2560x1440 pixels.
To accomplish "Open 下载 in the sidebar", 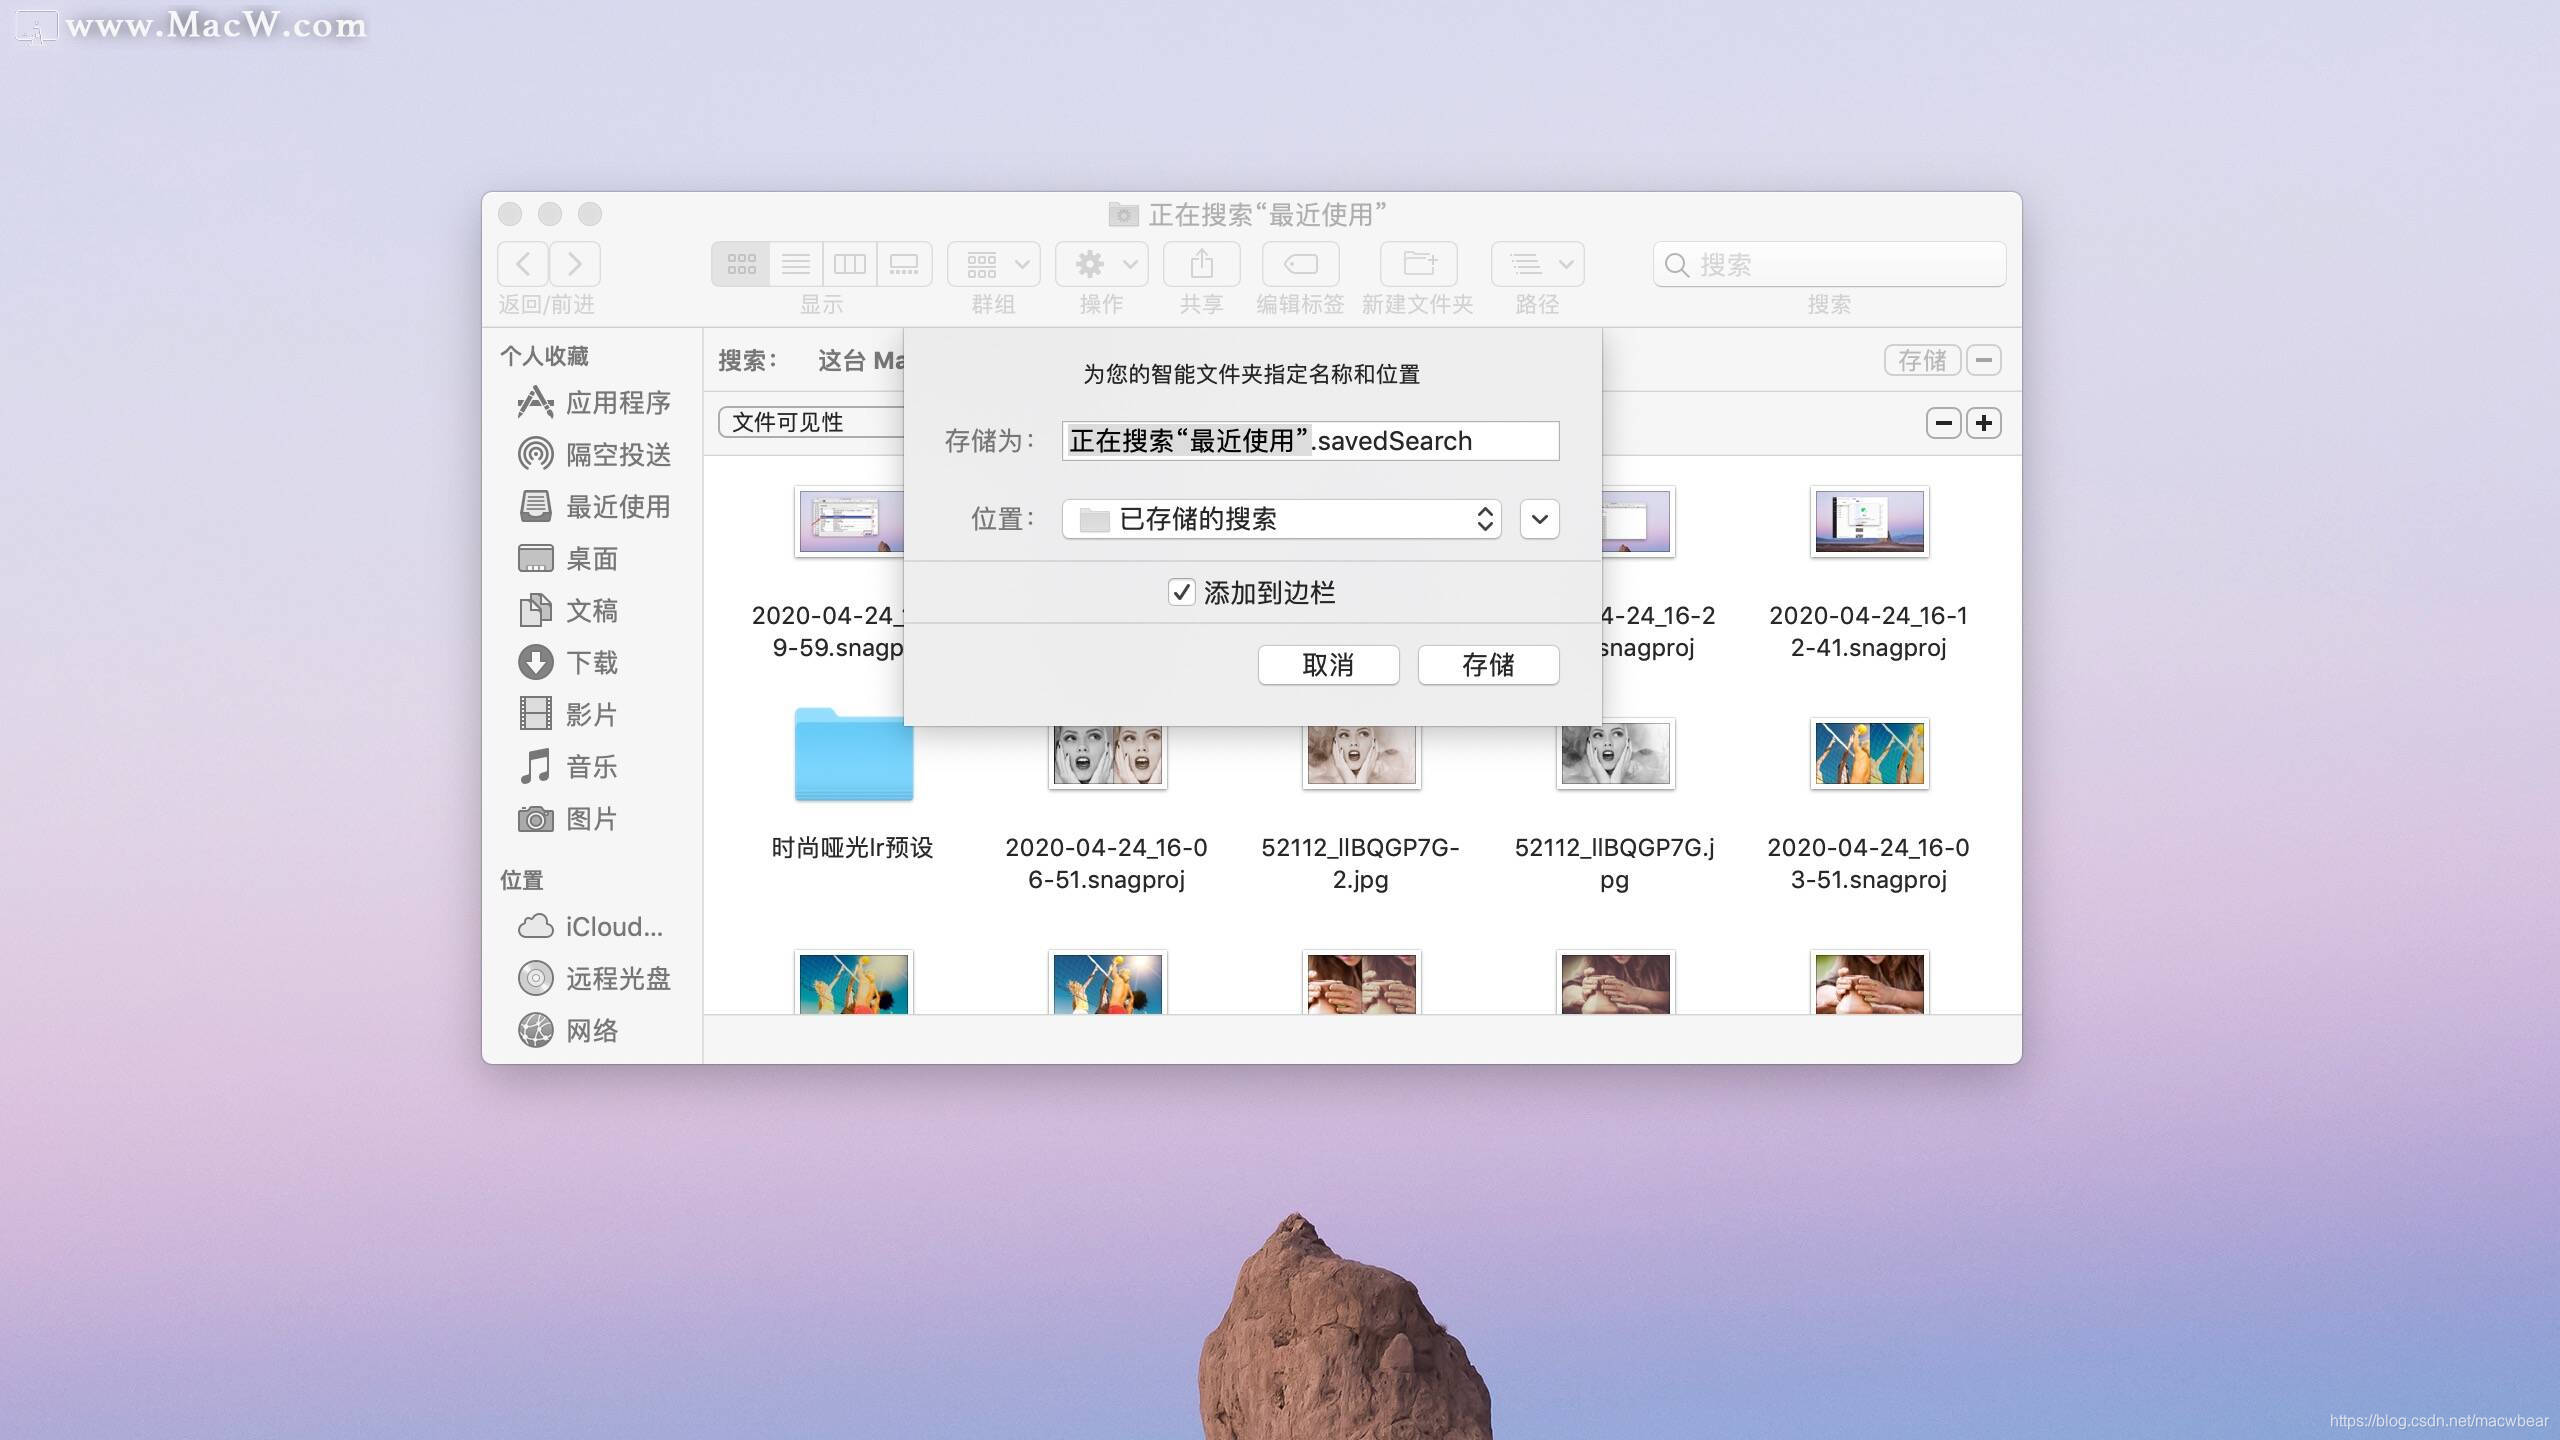I will (568, 663).
